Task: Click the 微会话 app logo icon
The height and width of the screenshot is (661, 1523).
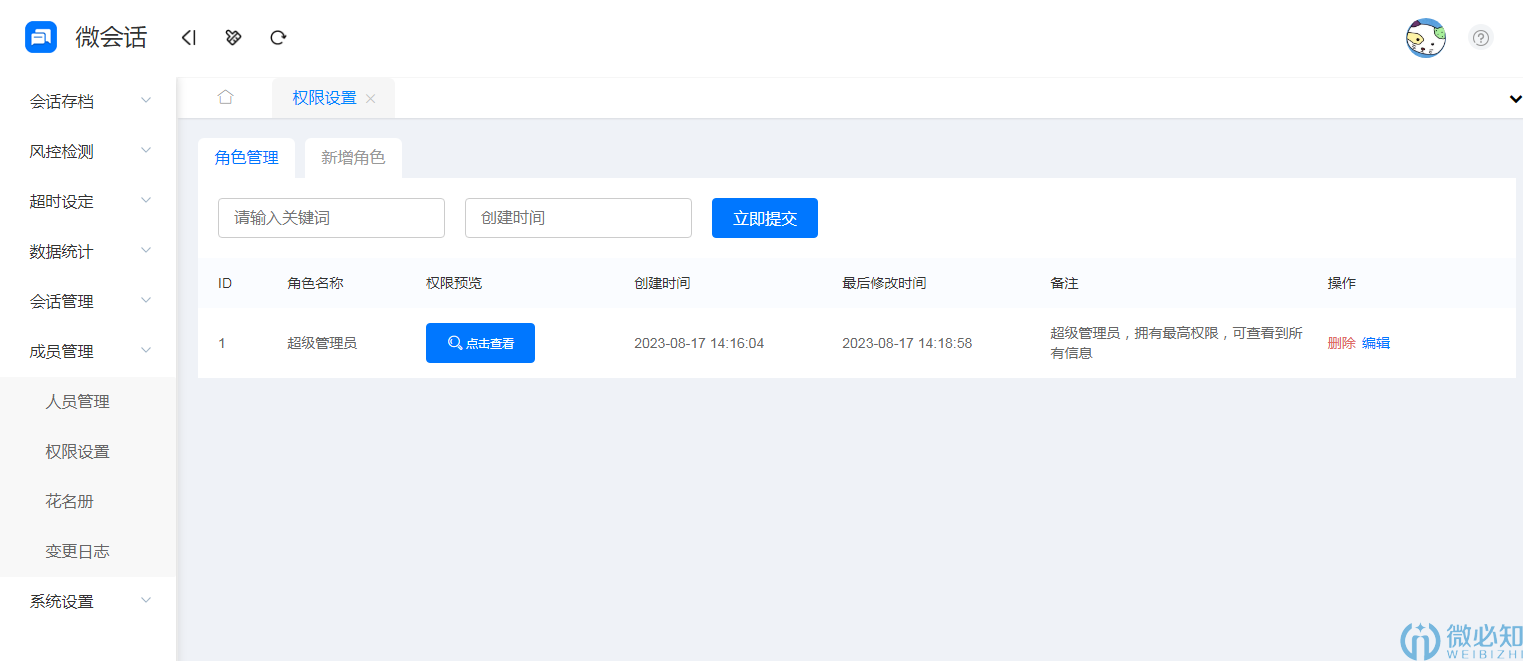Action: (x=40, y=37)
